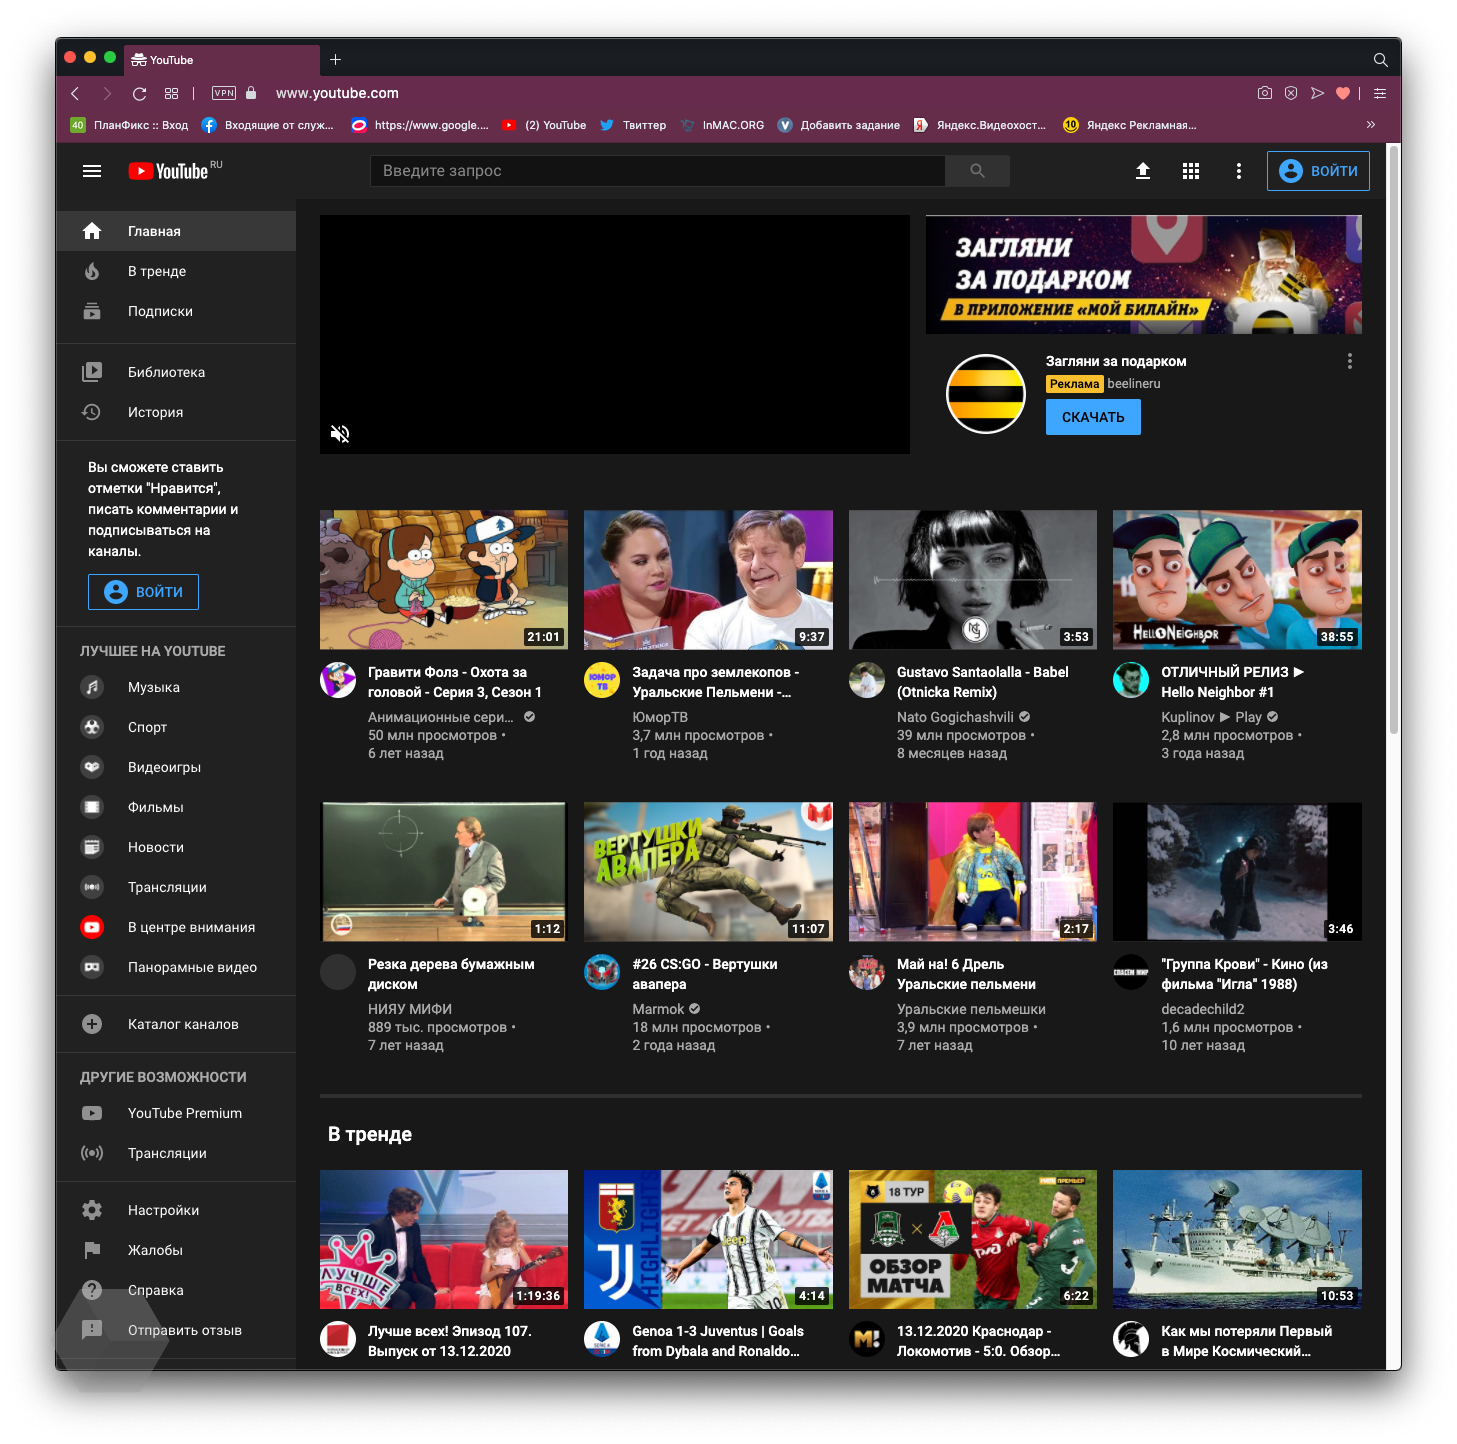Click the Спорт category icon

pos(92,727)
